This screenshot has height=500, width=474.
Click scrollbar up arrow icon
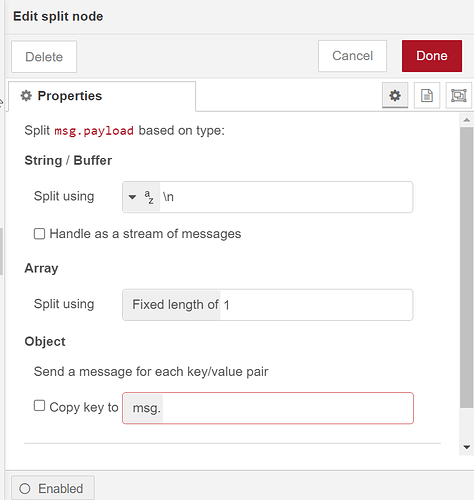click(466, 120)
